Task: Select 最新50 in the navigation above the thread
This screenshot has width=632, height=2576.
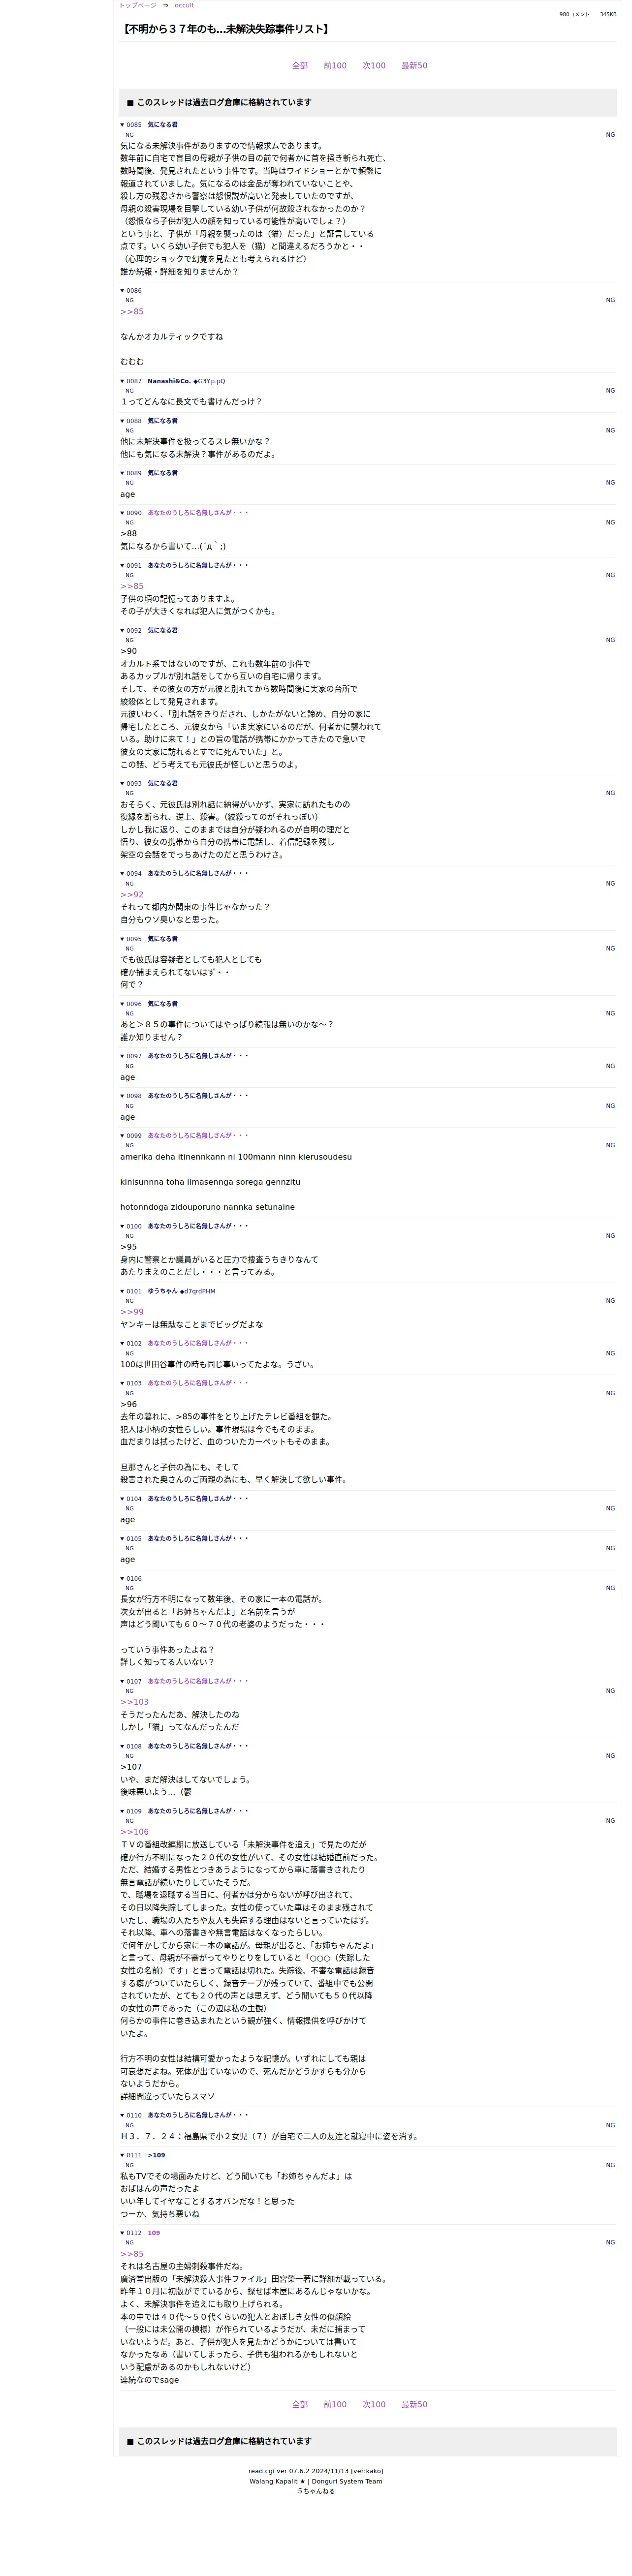Action: click(414, 66)
